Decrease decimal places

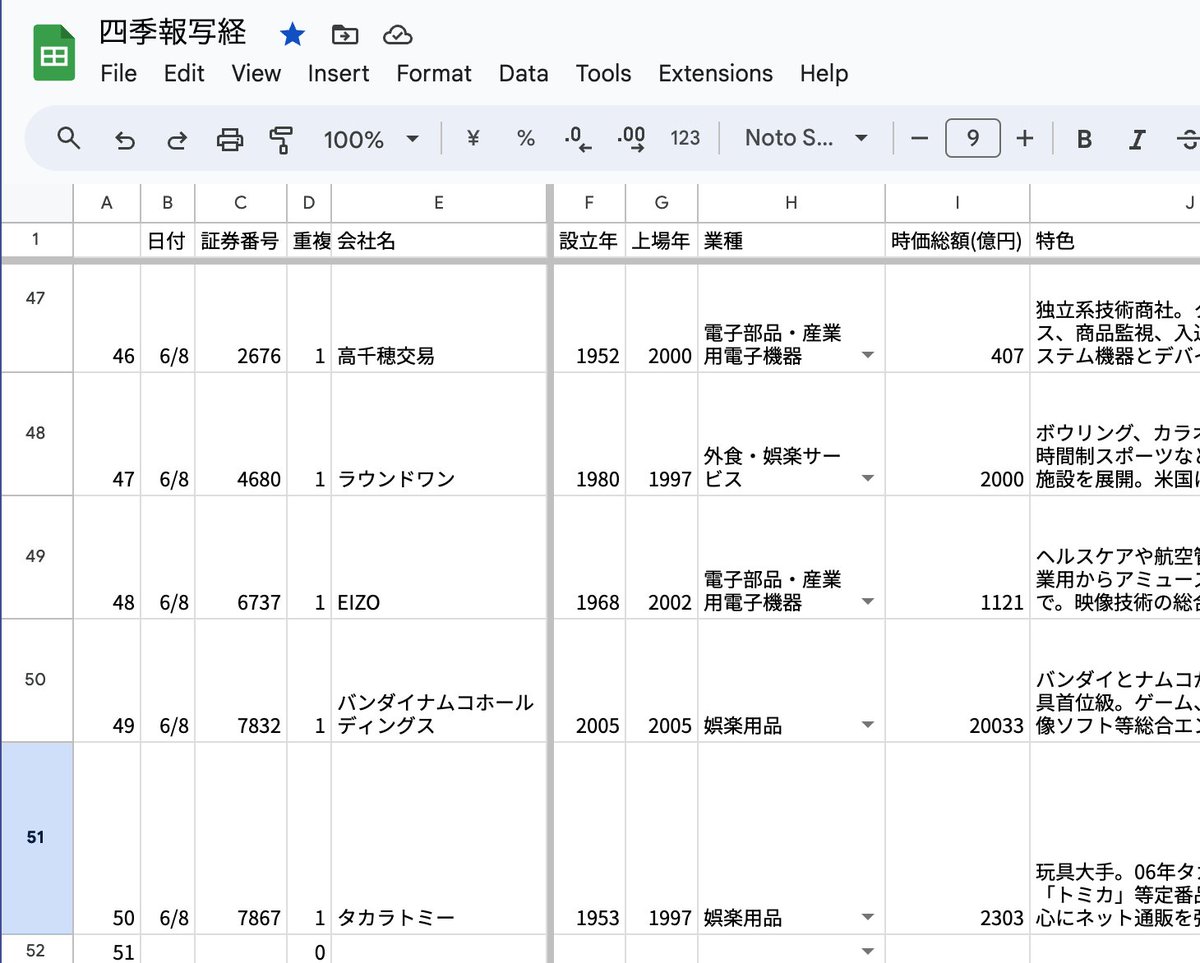(577, 138)
